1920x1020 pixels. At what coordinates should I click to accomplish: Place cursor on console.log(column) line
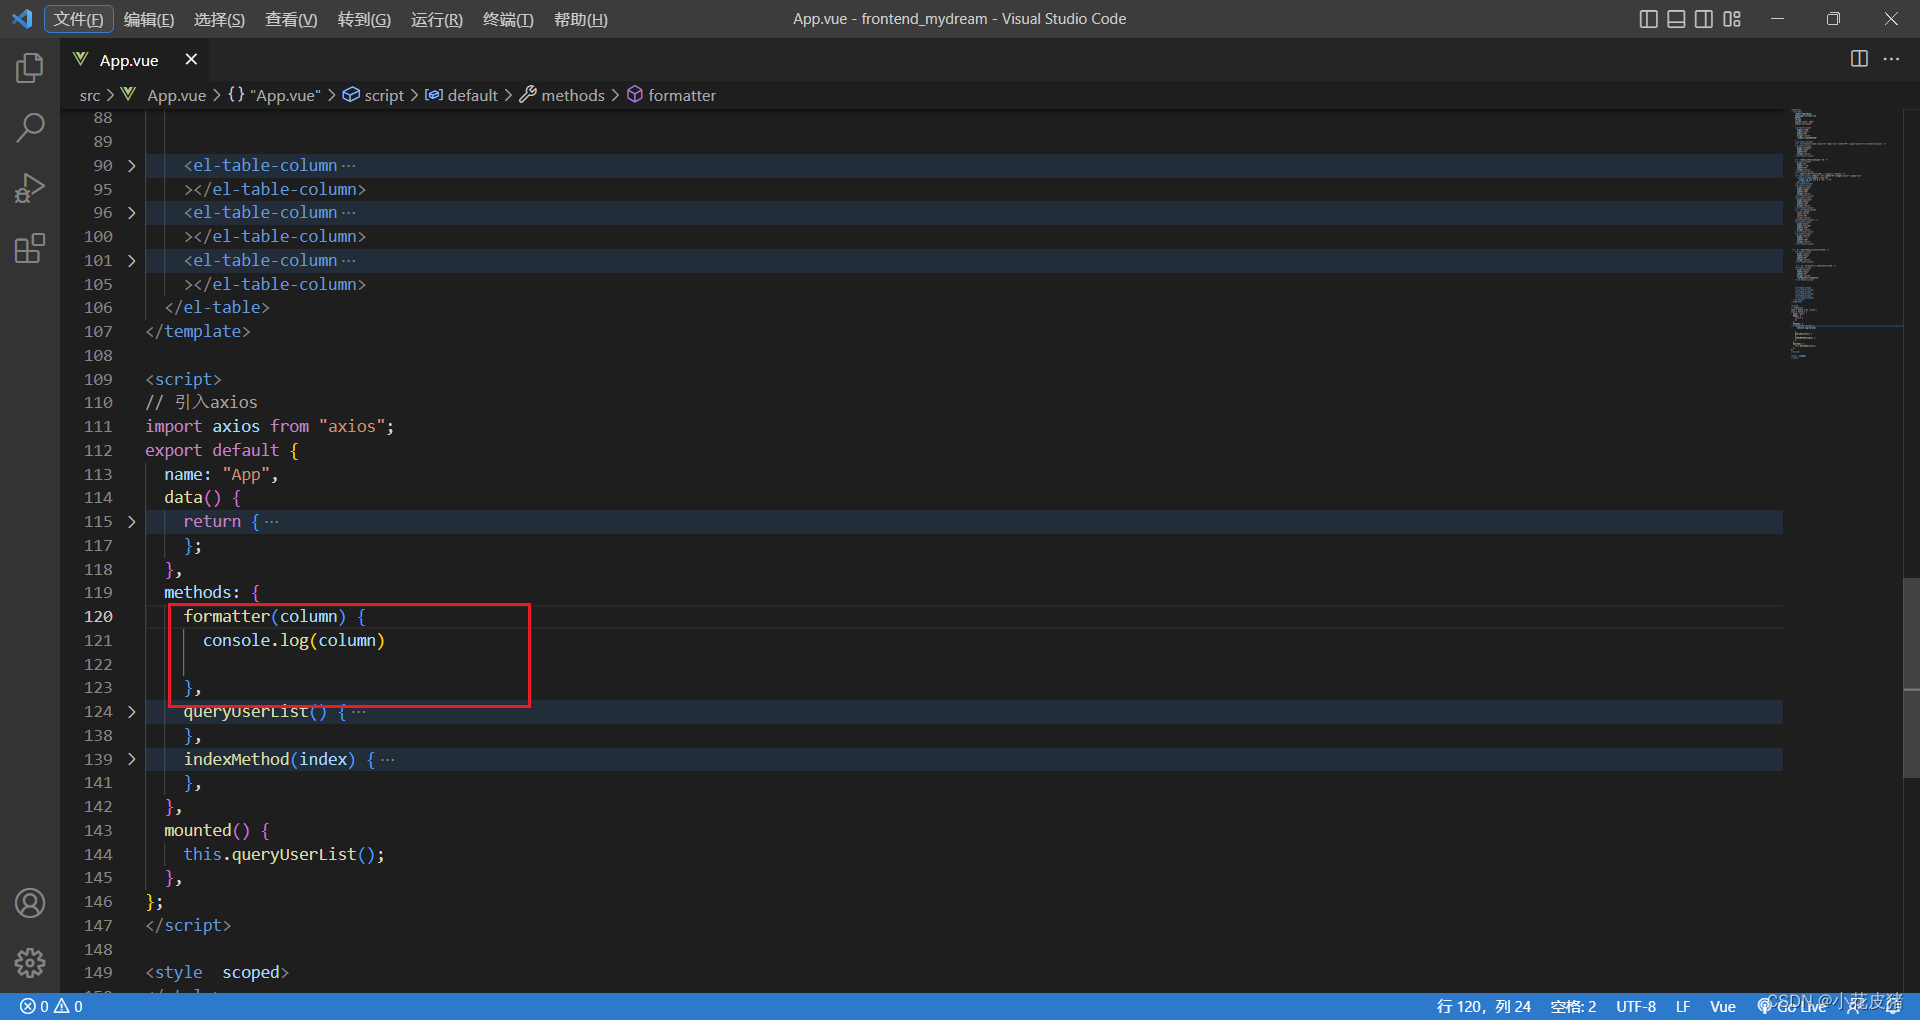tap(294, 641)
